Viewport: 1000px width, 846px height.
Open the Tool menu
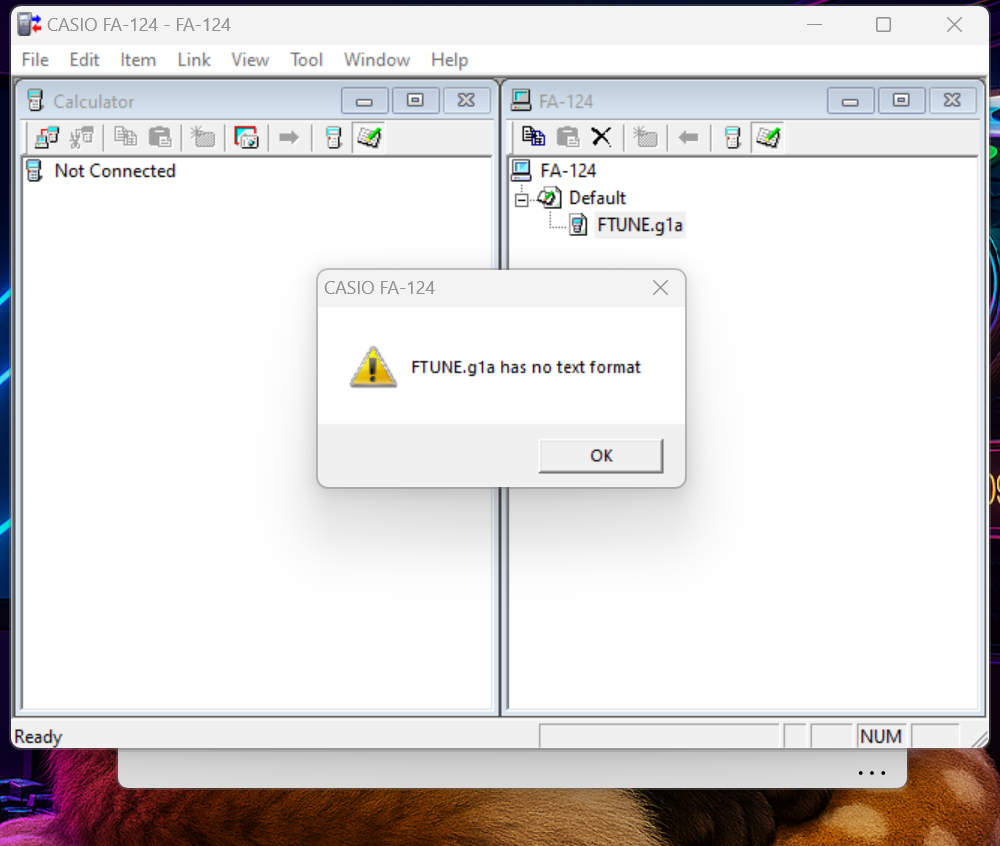coord(306,60)
